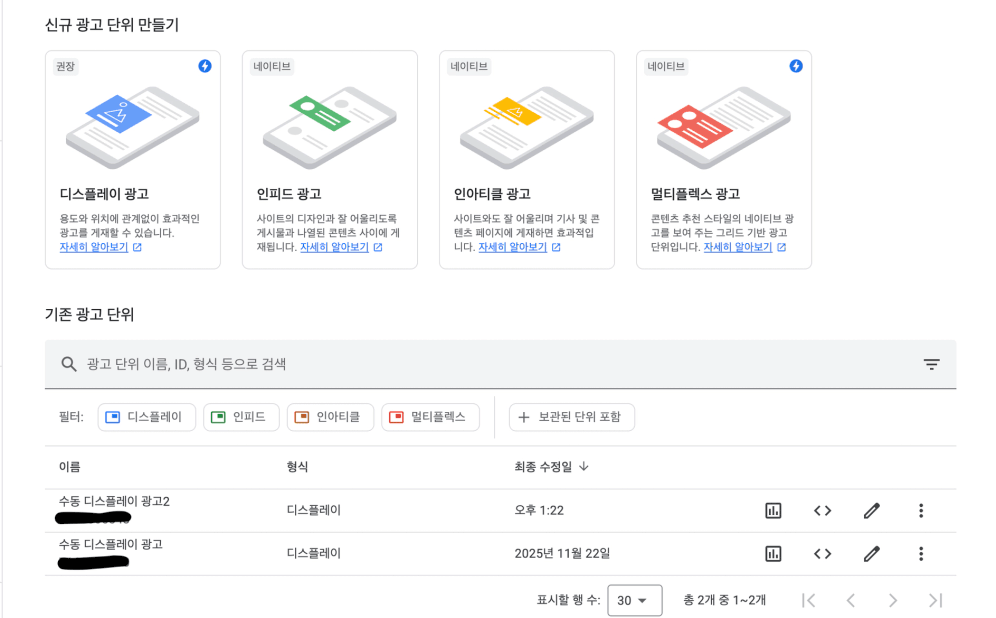This screenshot has height=618, width=996.
Task: Toggle the 디스플레이 filter chip
Action: (x=146, y=417)
